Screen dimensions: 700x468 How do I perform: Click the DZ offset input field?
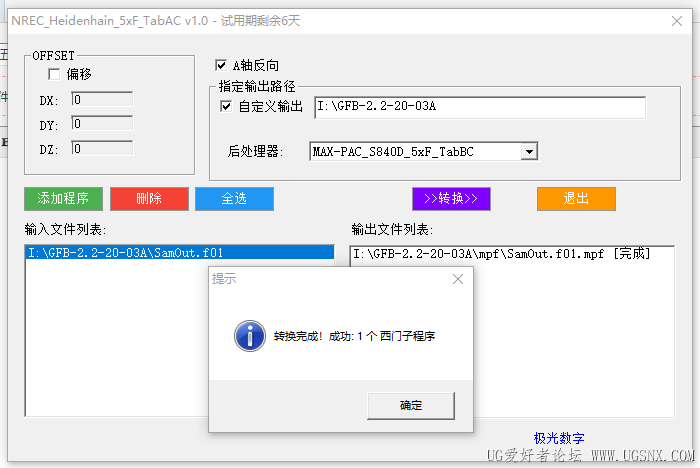coord(102,148)
